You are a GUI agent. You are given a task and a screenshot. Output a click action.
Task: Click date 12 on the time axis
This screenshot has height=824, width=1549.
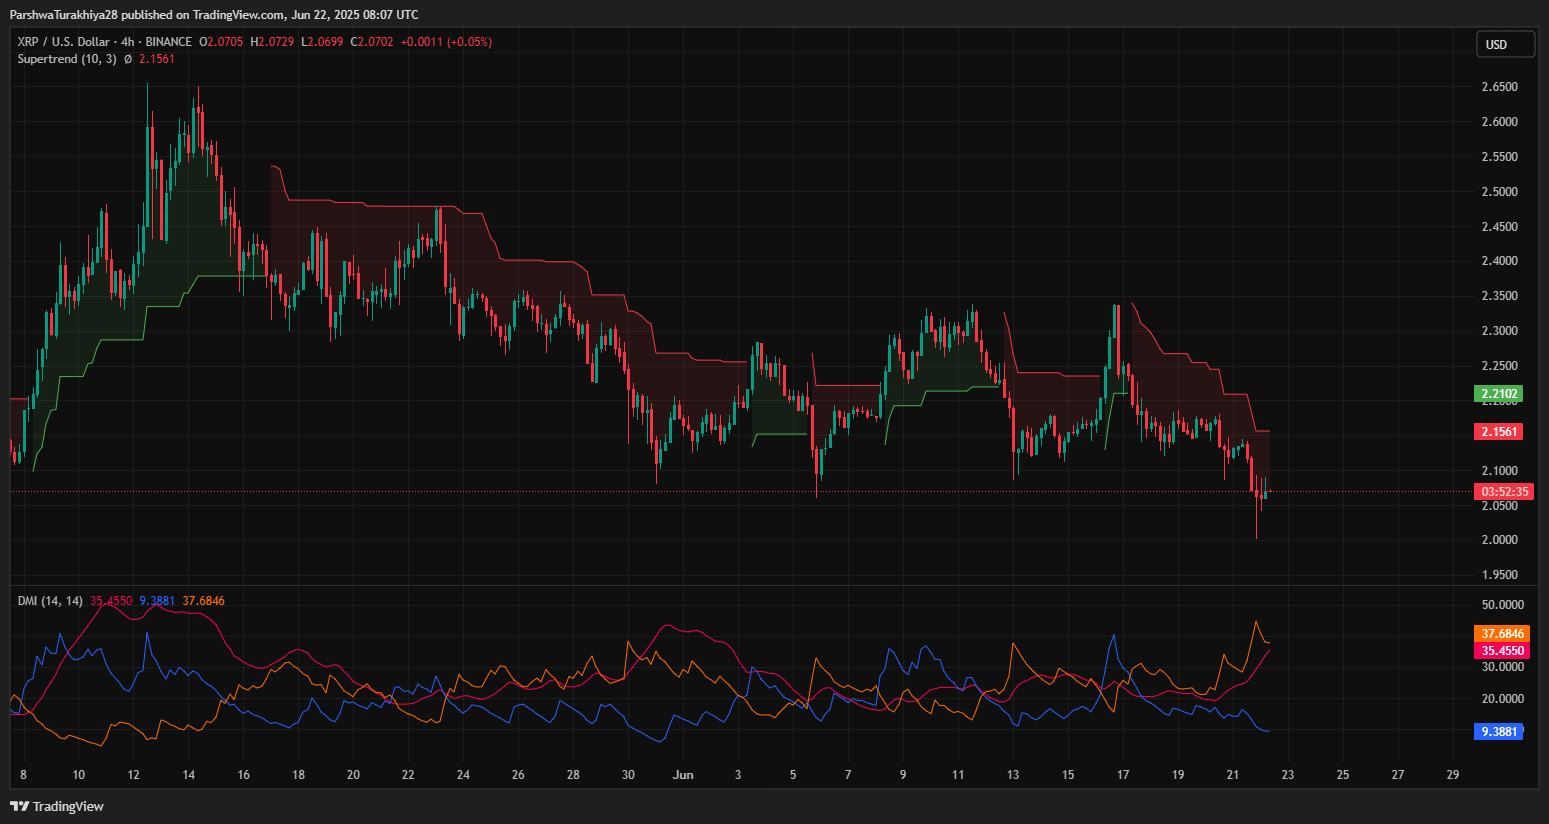click(x=134, y=775)
